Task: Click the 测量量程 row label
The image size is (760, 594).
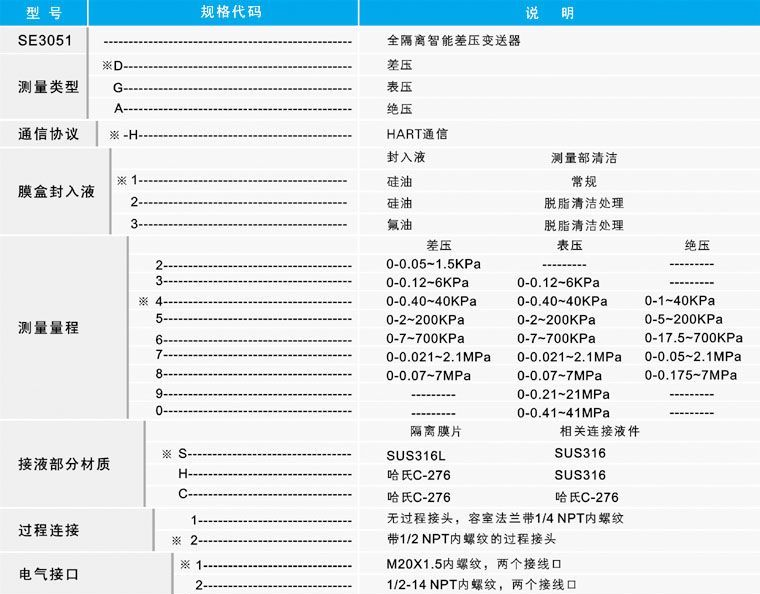Action: click(x=48, y=328)
